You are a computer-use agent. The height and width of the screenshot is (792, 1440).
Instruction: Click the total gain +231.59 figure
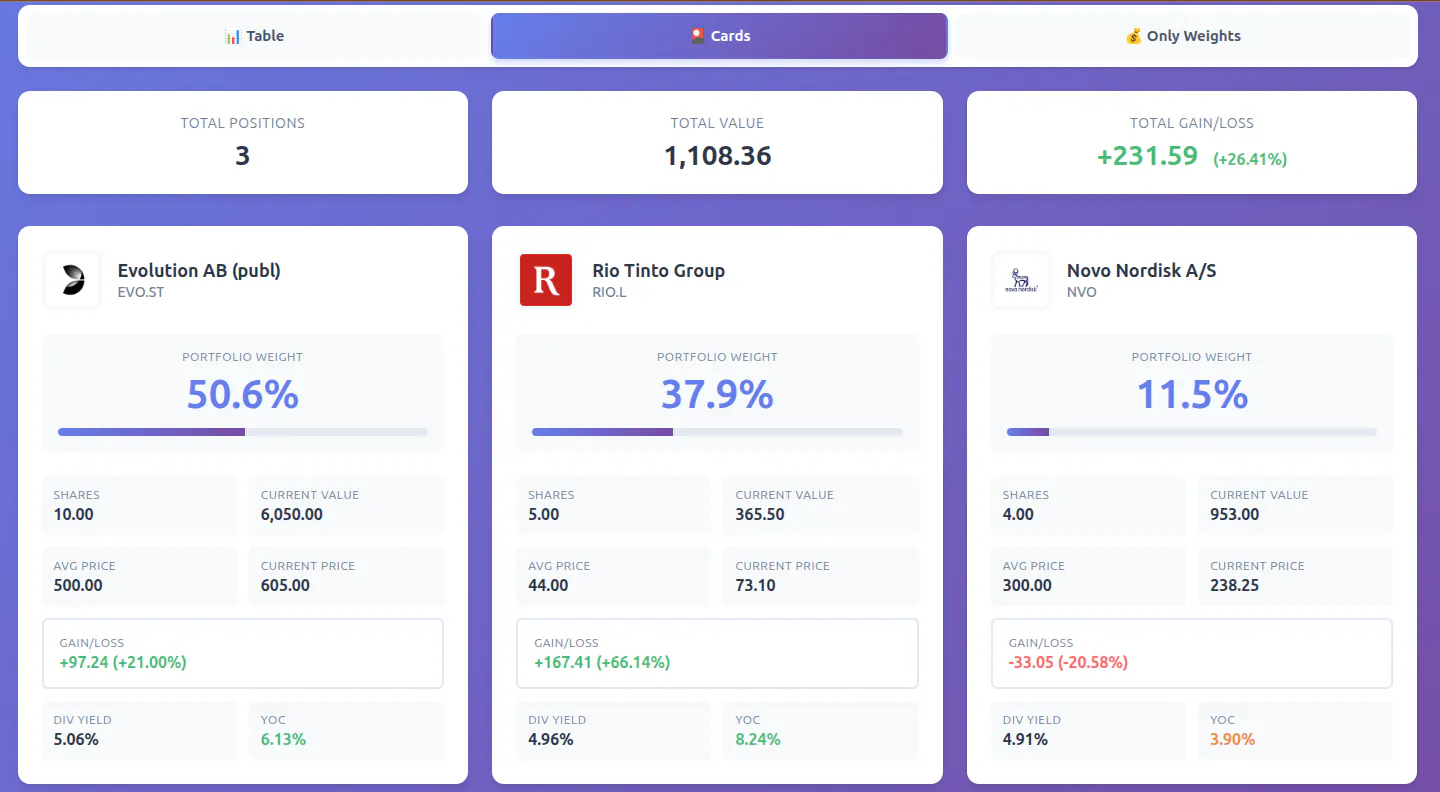[x=1147, y=156]
